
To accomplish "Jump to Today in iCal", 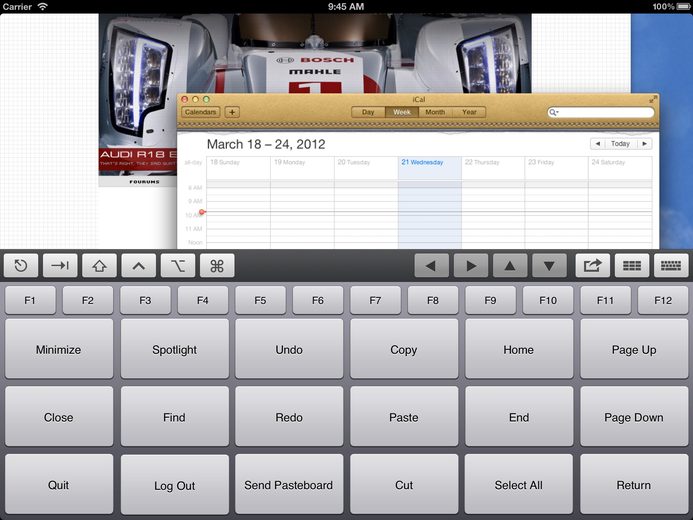I will (621, 144).
